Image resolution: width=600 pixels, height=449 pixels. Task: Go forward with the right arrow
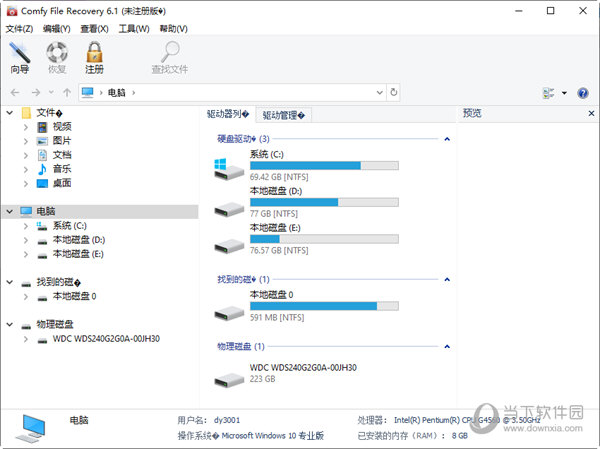(36, 92)
